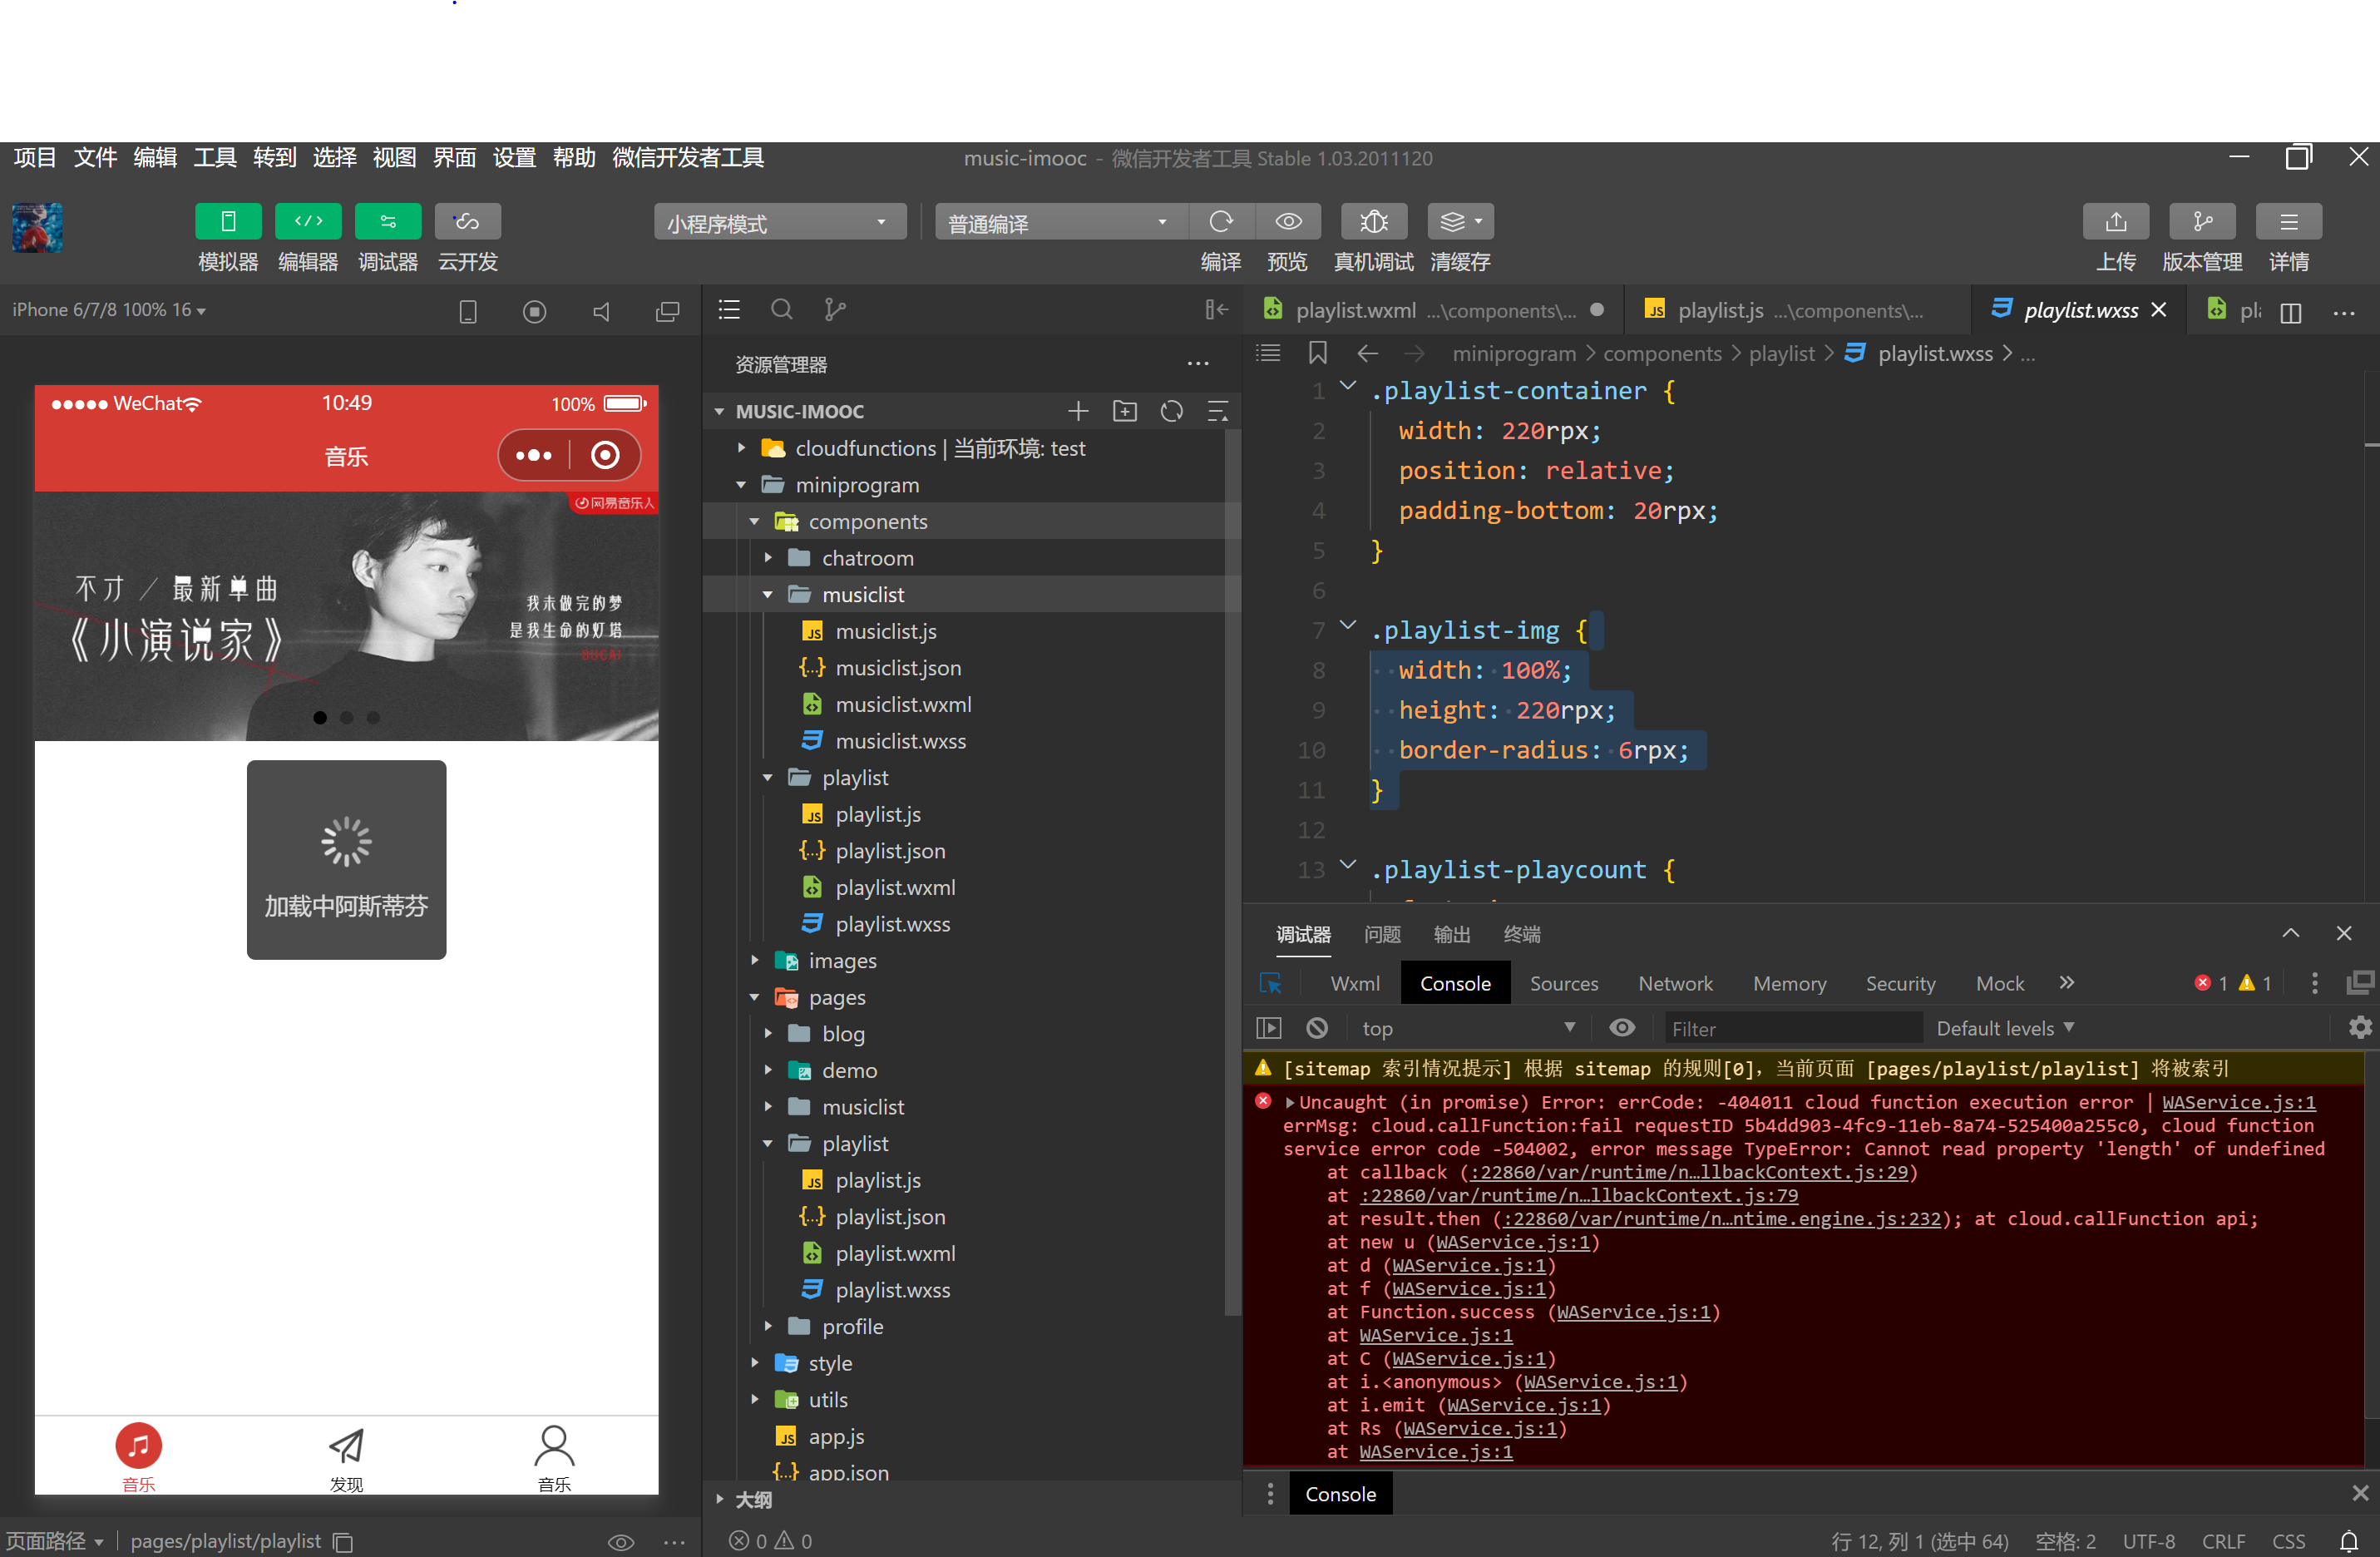Screen dimensions: 2380x1557
Task: Collapse the sidebar panel
Action: 1216,310
